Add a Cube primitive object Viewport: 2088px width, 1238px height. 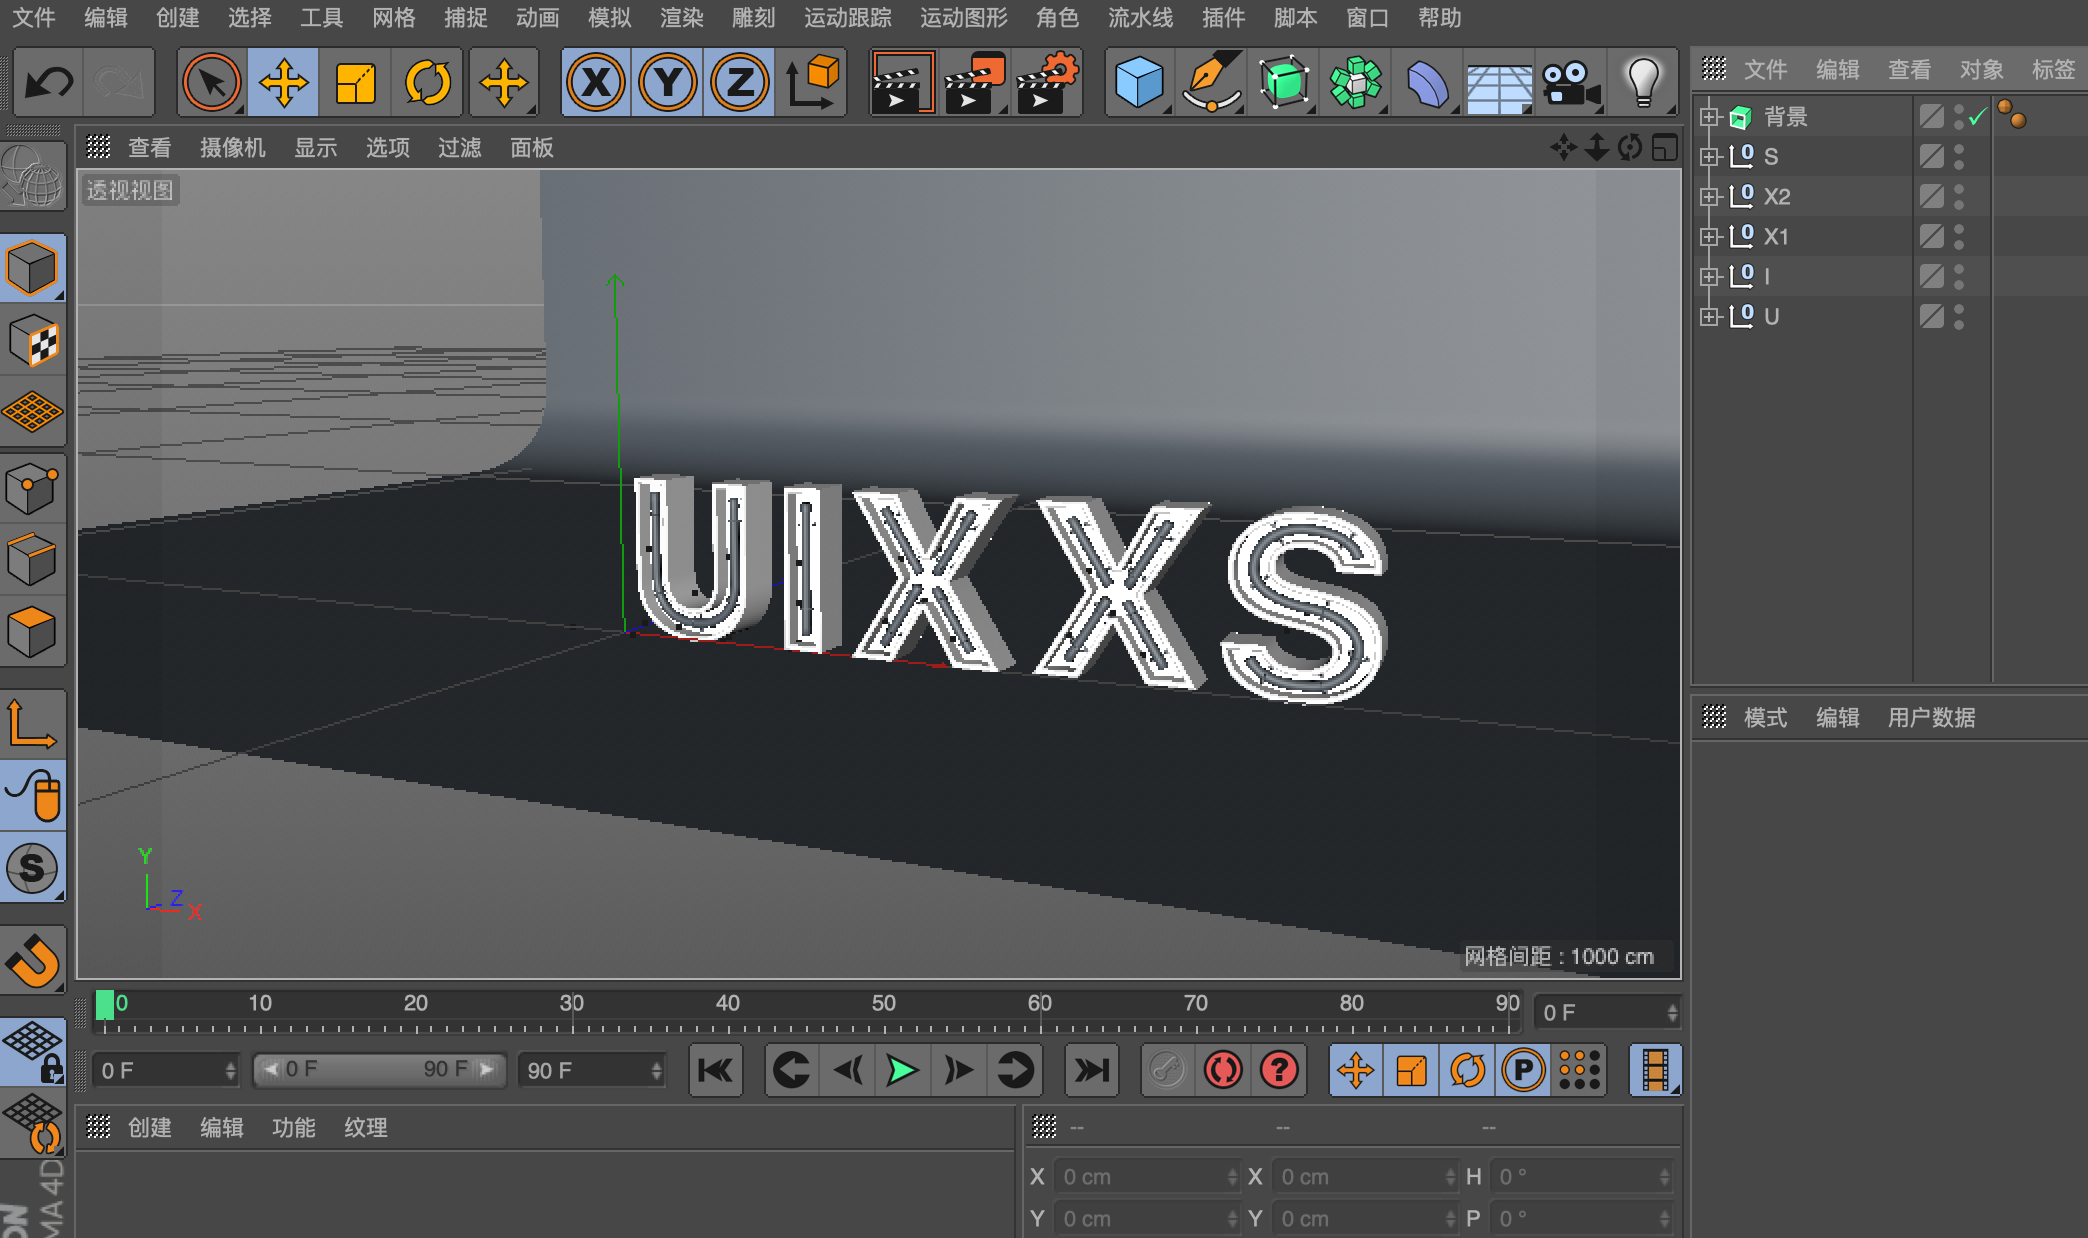tap(1138, 83)
